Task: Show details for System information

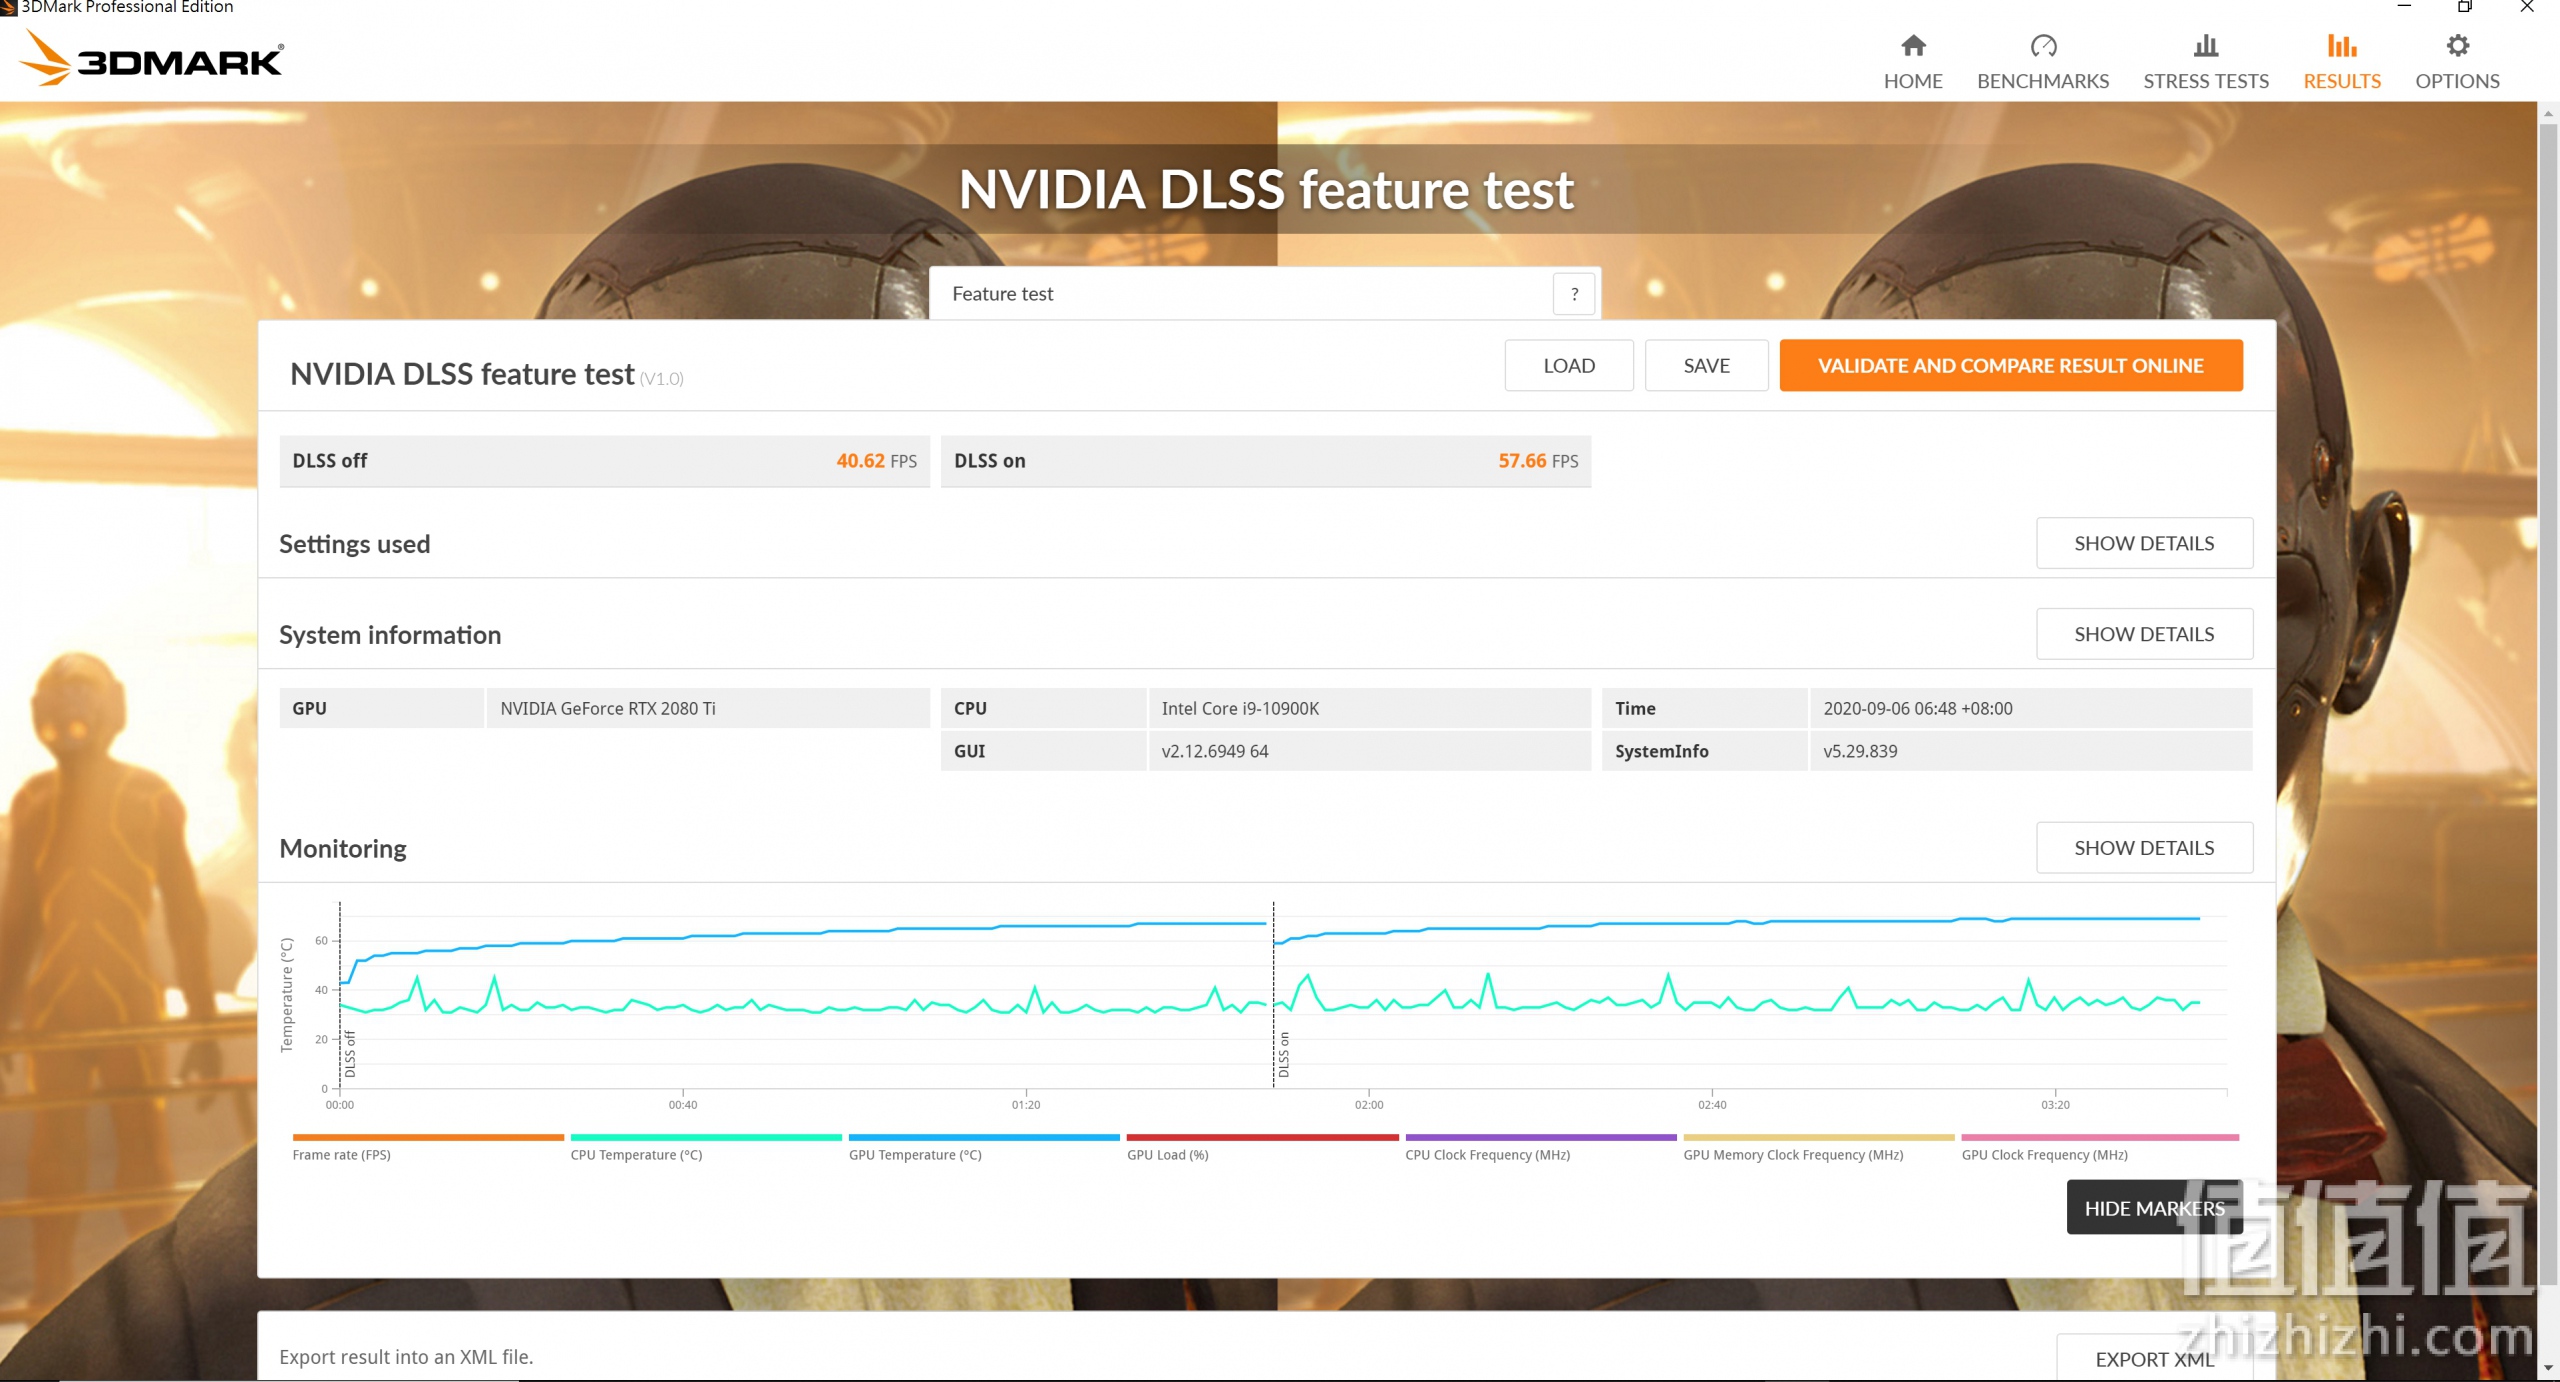Action: pyautogui.click(x=2144, y=634)
